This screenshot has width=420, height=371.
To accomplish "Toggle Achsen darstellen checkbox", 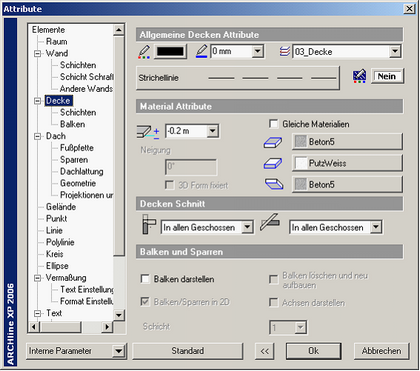I will point(274,302).
